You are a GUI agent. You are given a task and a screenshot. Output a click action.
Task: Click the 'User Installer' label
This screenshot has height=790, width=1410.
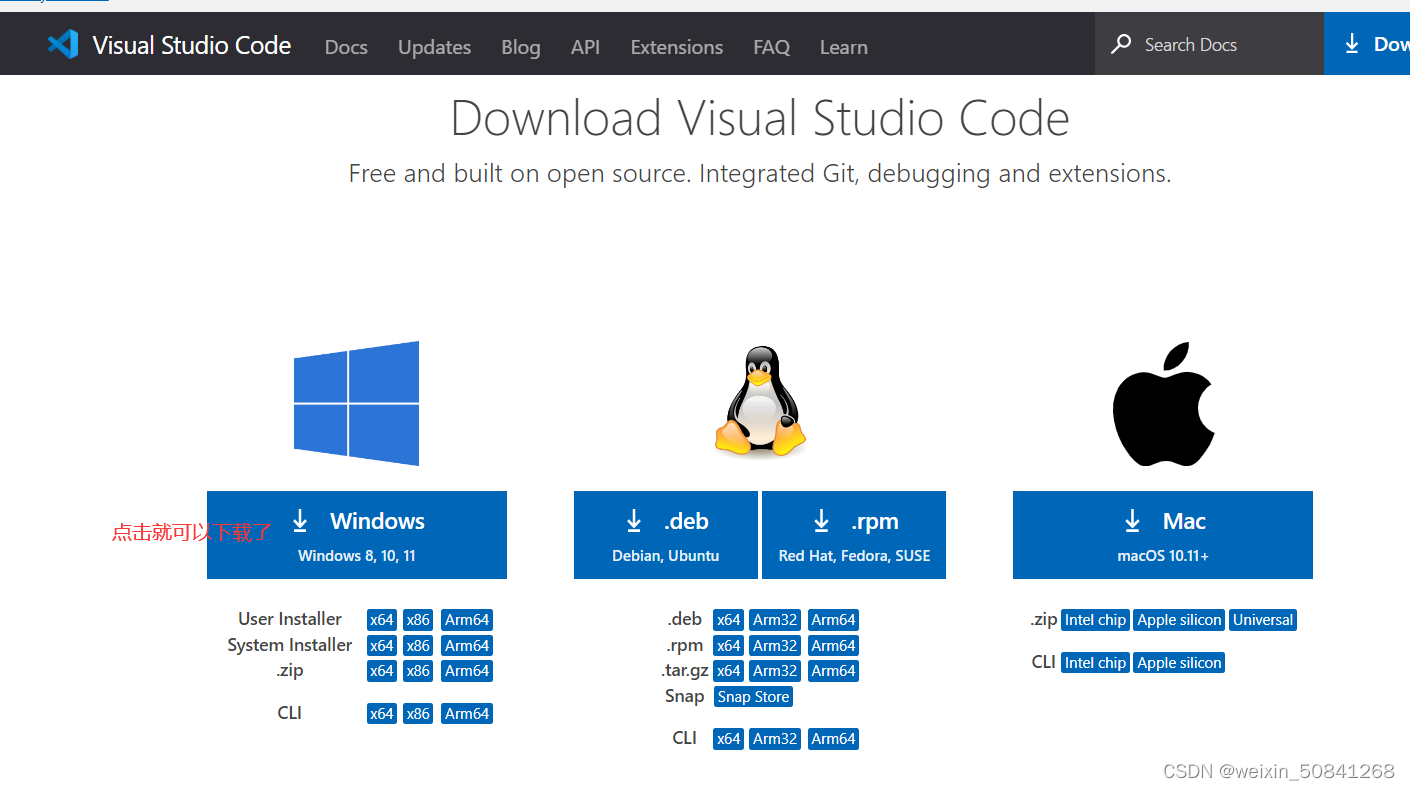290,619
